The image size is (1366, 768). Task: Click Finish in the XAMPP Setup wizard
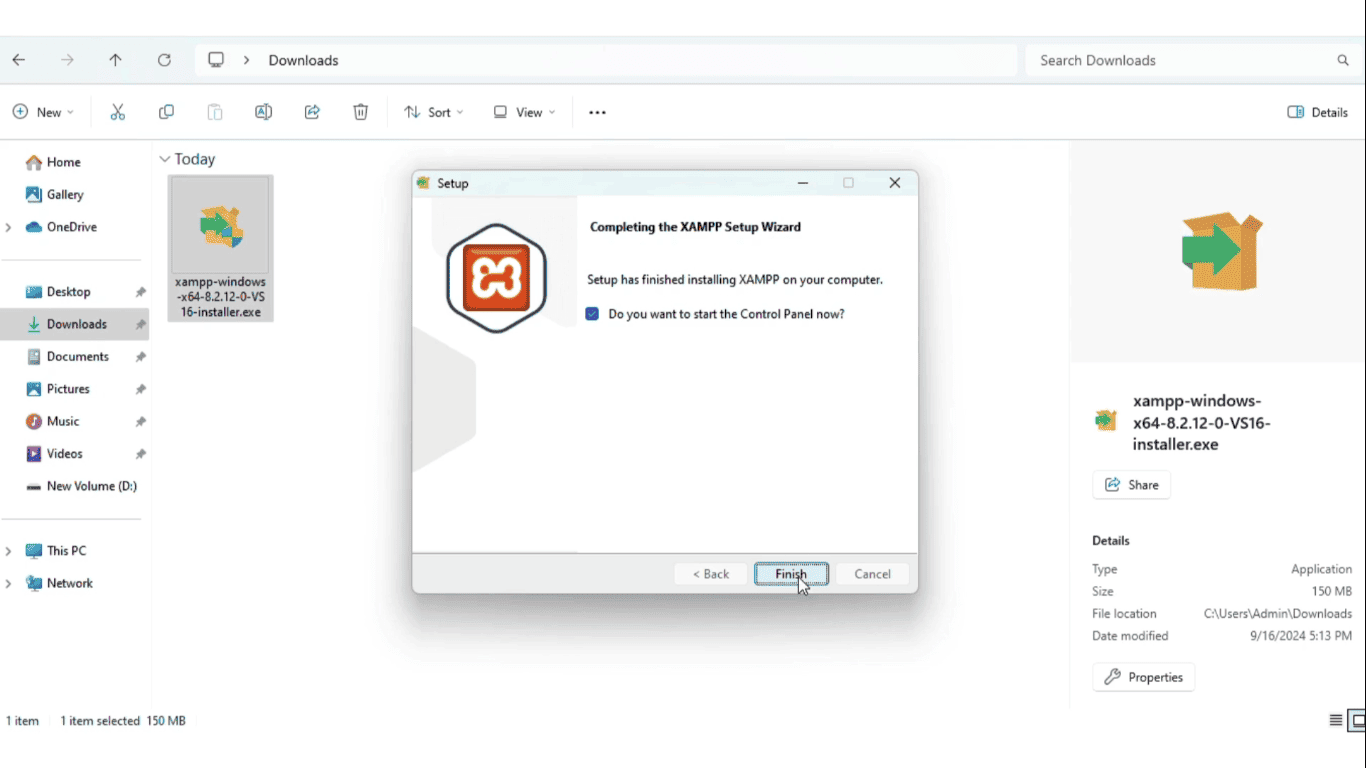click(791, 574)
